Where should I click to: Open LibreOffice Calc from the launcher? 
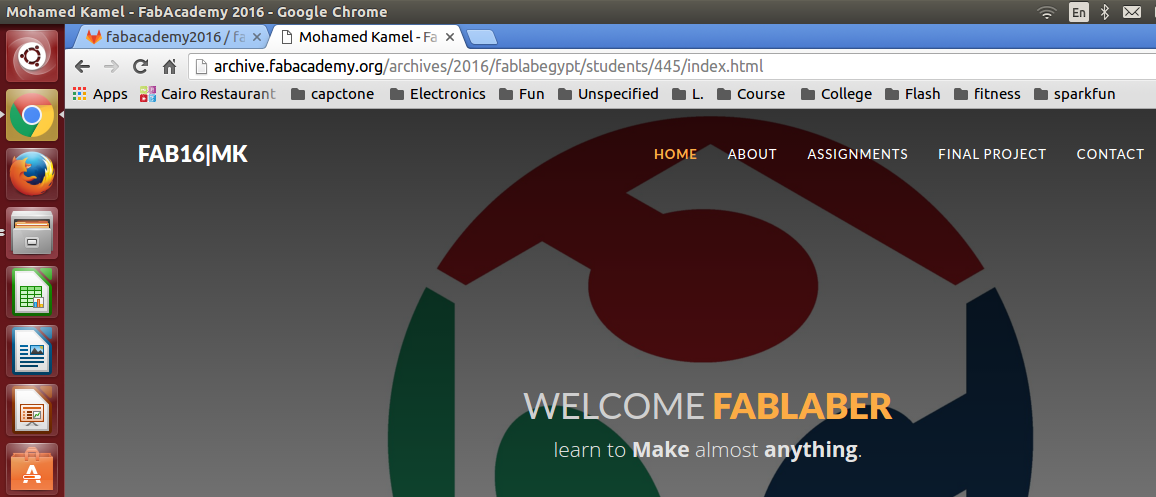pyautogui.click(x=32, y=292)
